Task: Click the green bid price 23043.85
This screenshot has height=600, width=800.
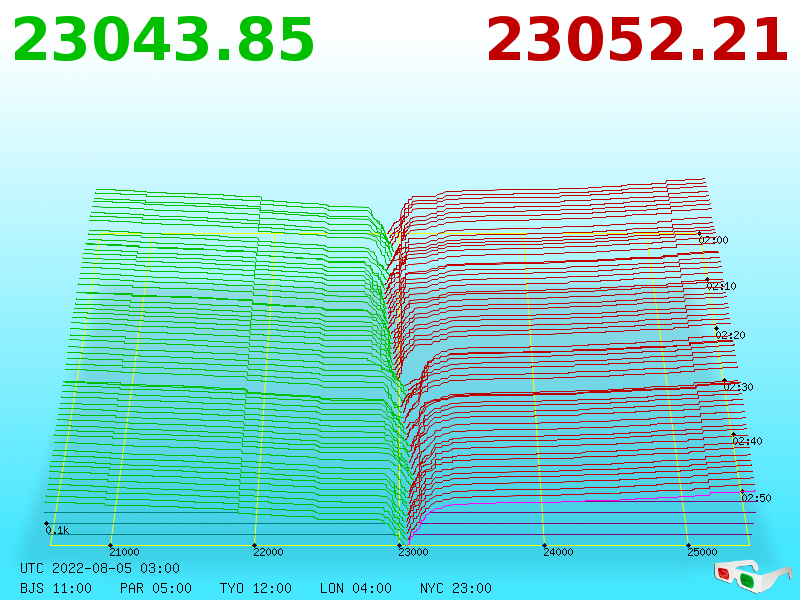Action: (163, 40)
